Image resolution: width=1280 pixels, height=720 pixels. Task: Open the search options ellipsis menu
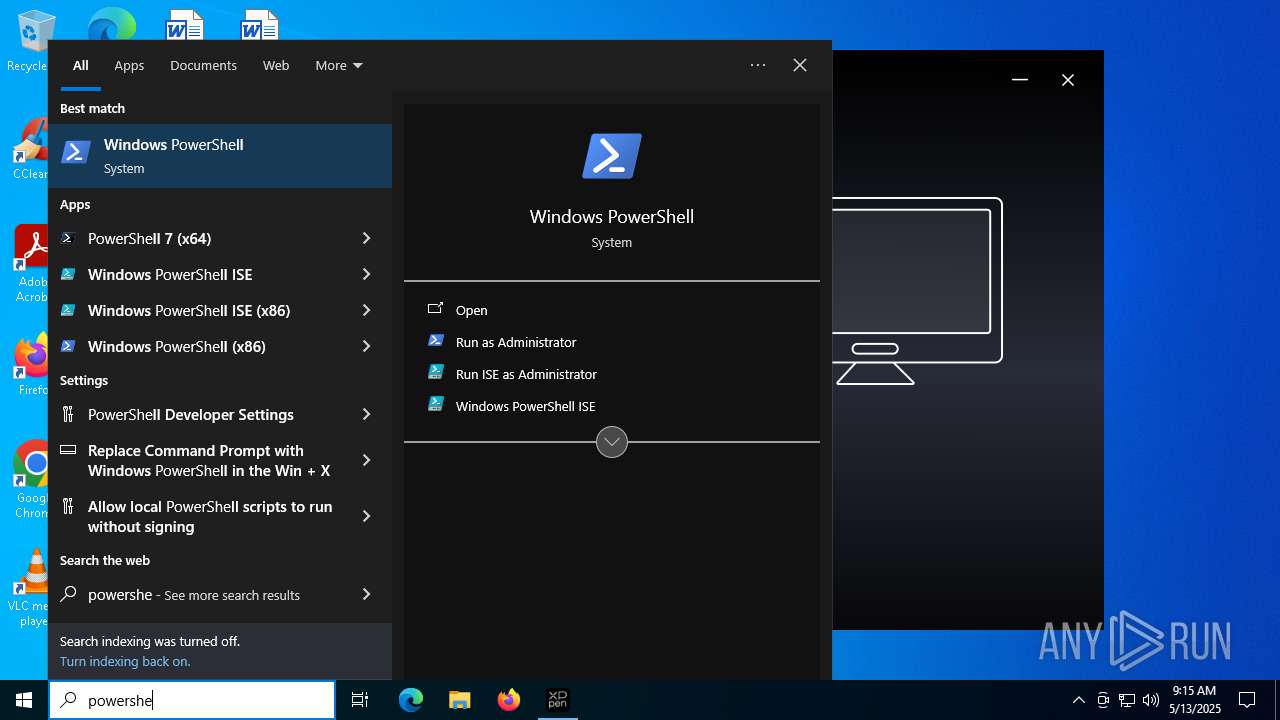[758, 65]
